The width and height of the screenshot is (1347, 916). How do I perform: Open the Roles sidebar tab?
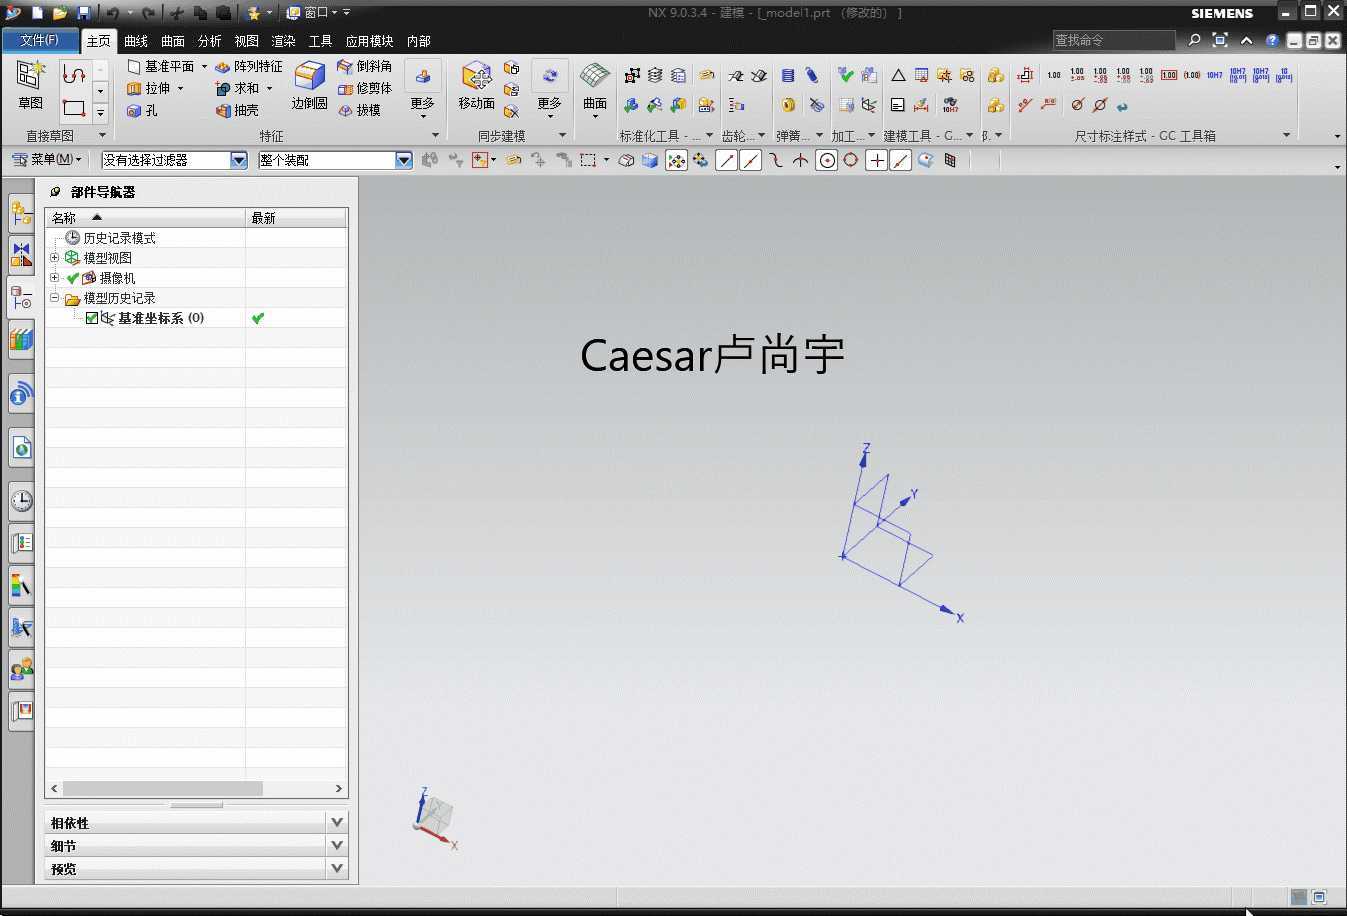pos(21,669)
